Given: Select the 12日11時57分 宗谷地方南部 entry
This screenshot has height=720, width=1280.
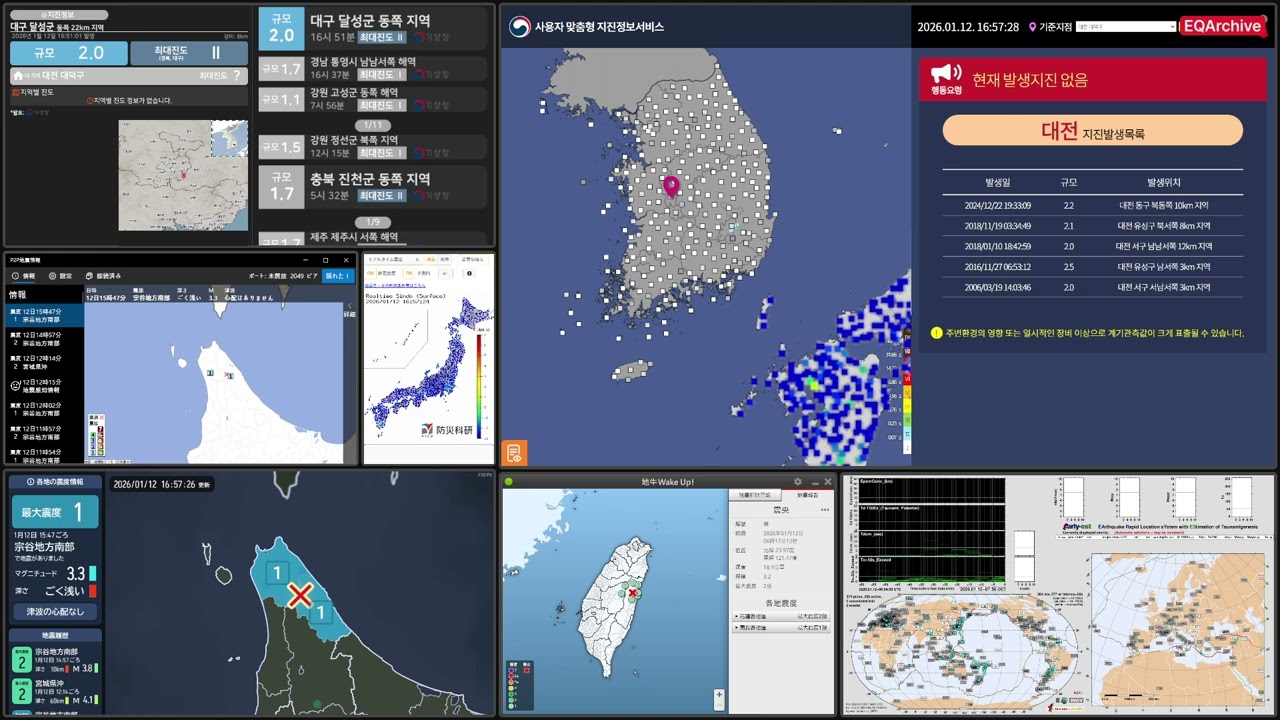Looking at the screenshot, I should [x=45, y=431].
